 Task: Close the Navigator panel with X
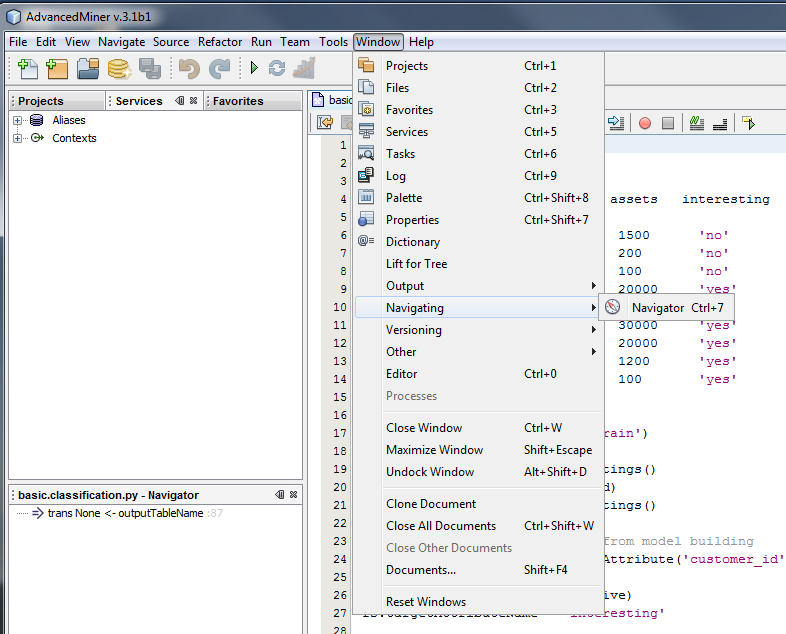[x=294, y=494]
